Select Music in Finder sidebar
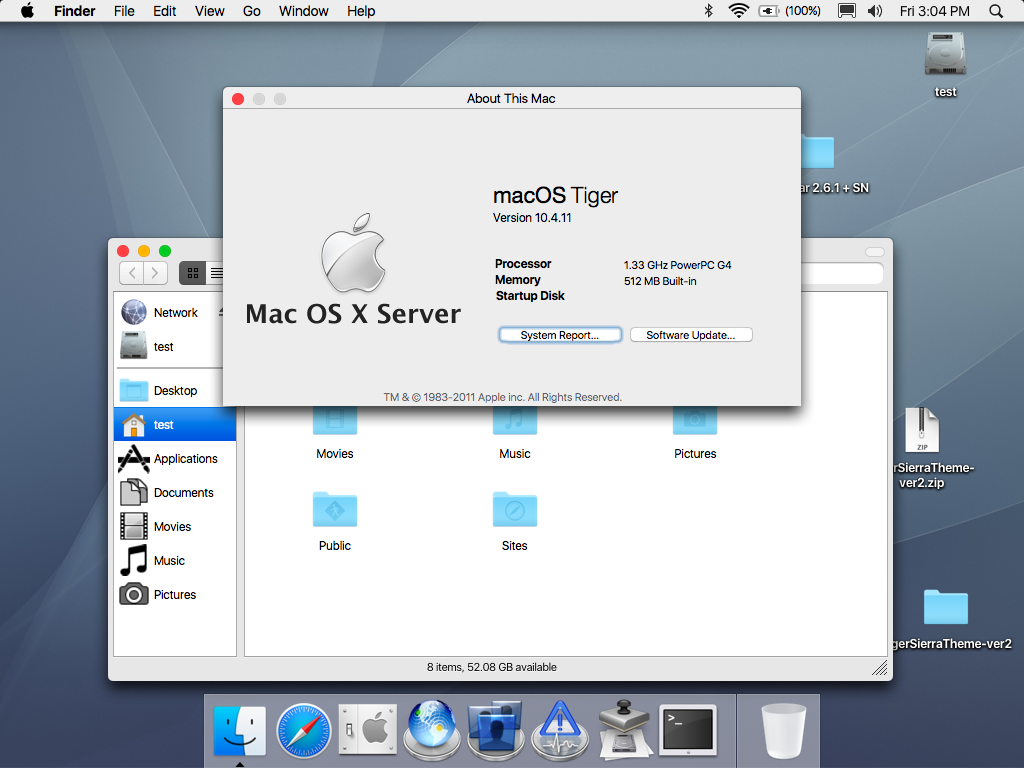 tap(175, 560)
